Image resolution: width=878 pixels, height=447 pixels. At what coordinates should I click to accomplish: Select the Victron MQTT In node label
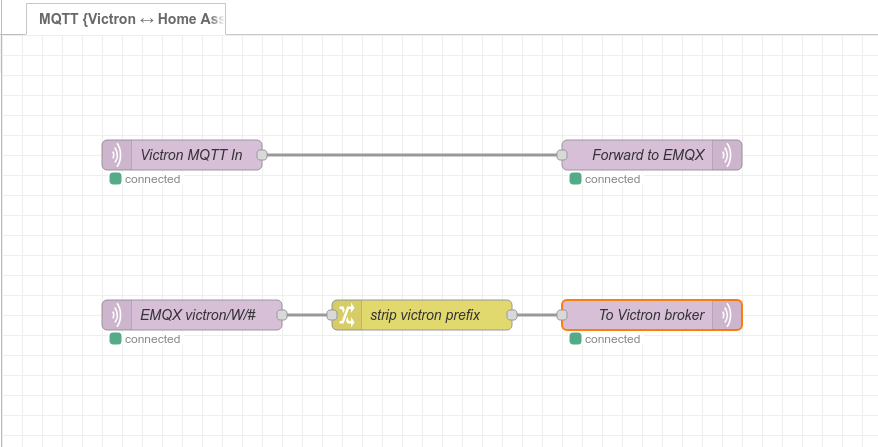191,155
